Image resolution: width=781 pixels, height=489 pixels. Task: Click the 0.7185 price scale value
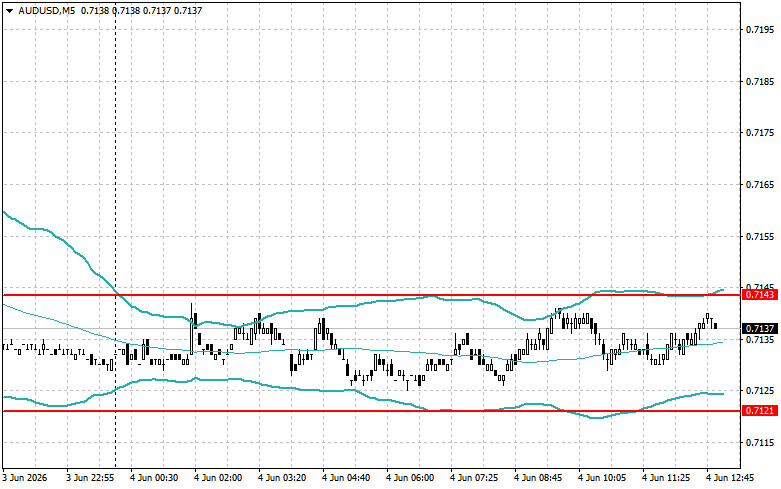point(760,81)
